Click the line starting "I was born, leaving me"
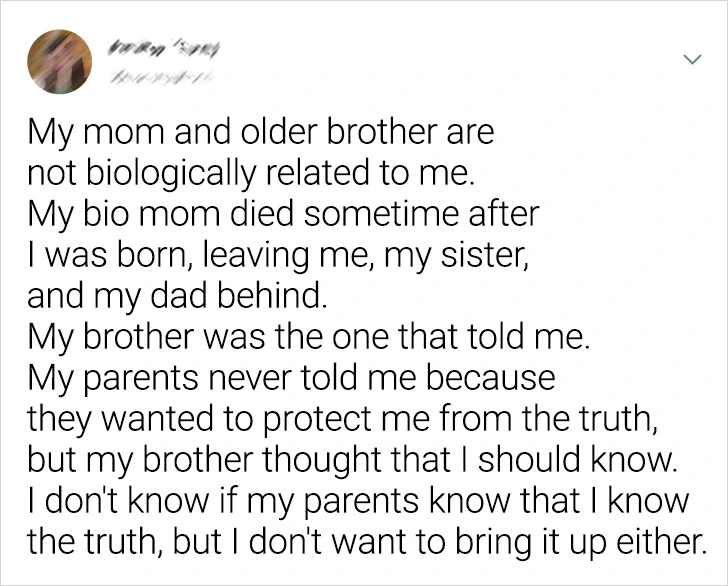Screen dimensions: 728x586 (270, 255)
